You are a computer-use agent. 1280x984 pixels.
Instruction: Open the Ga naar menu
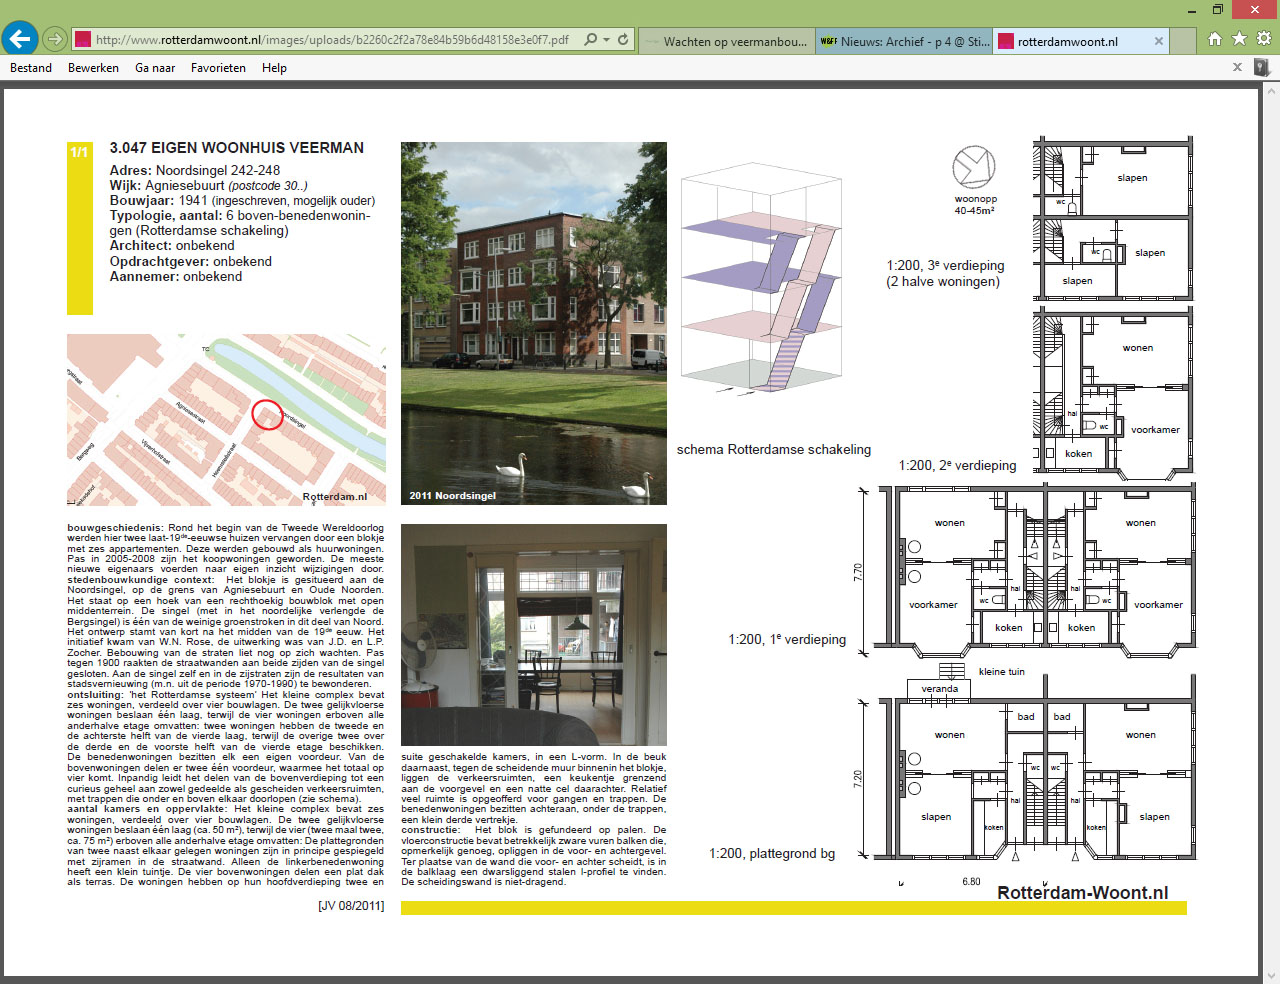[x=155, y=68]
